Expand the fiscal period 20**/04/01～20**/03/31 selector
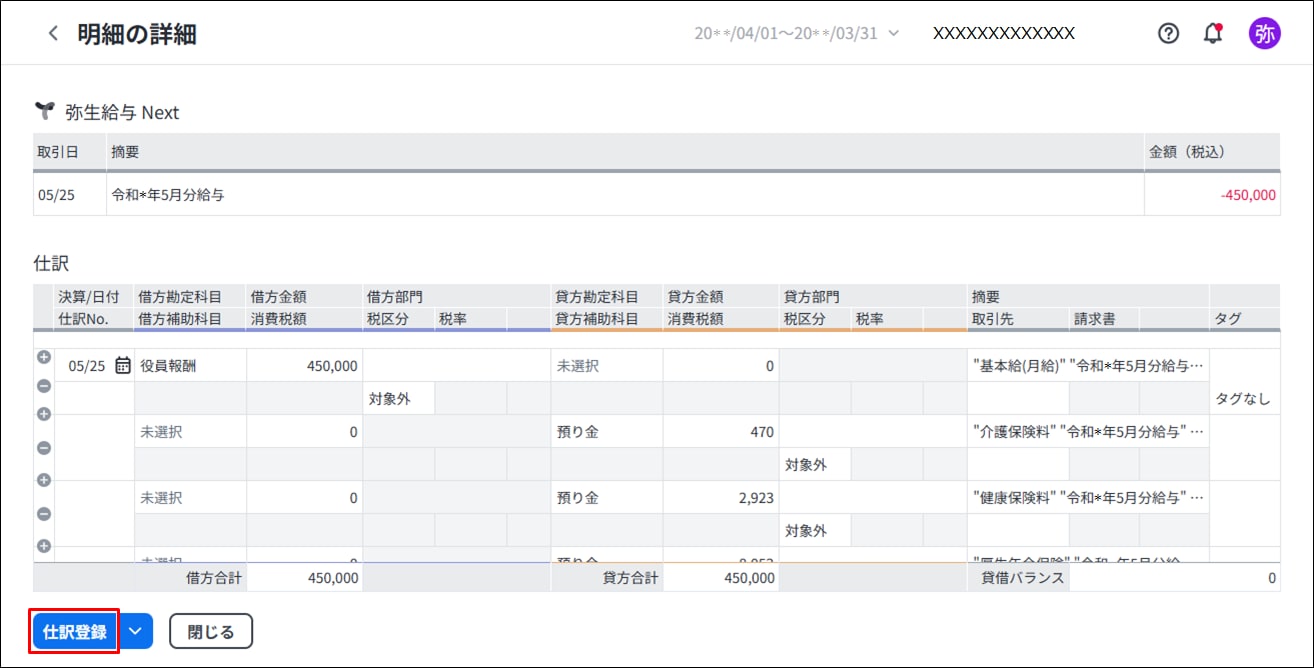Screen dimensions: 1314x668 pos(797,33)
